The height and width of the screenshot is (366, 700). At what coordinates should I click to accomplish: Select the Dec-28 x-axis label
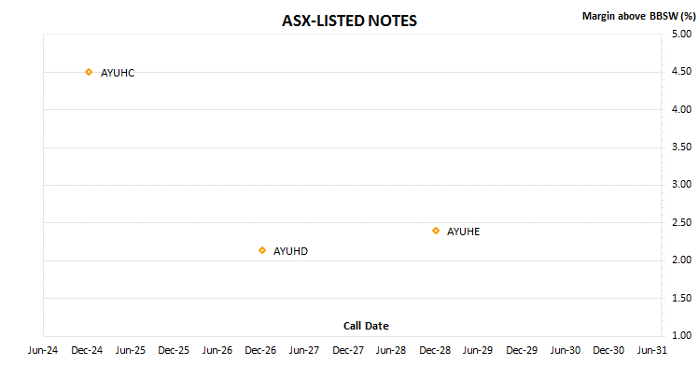point(435,350)
